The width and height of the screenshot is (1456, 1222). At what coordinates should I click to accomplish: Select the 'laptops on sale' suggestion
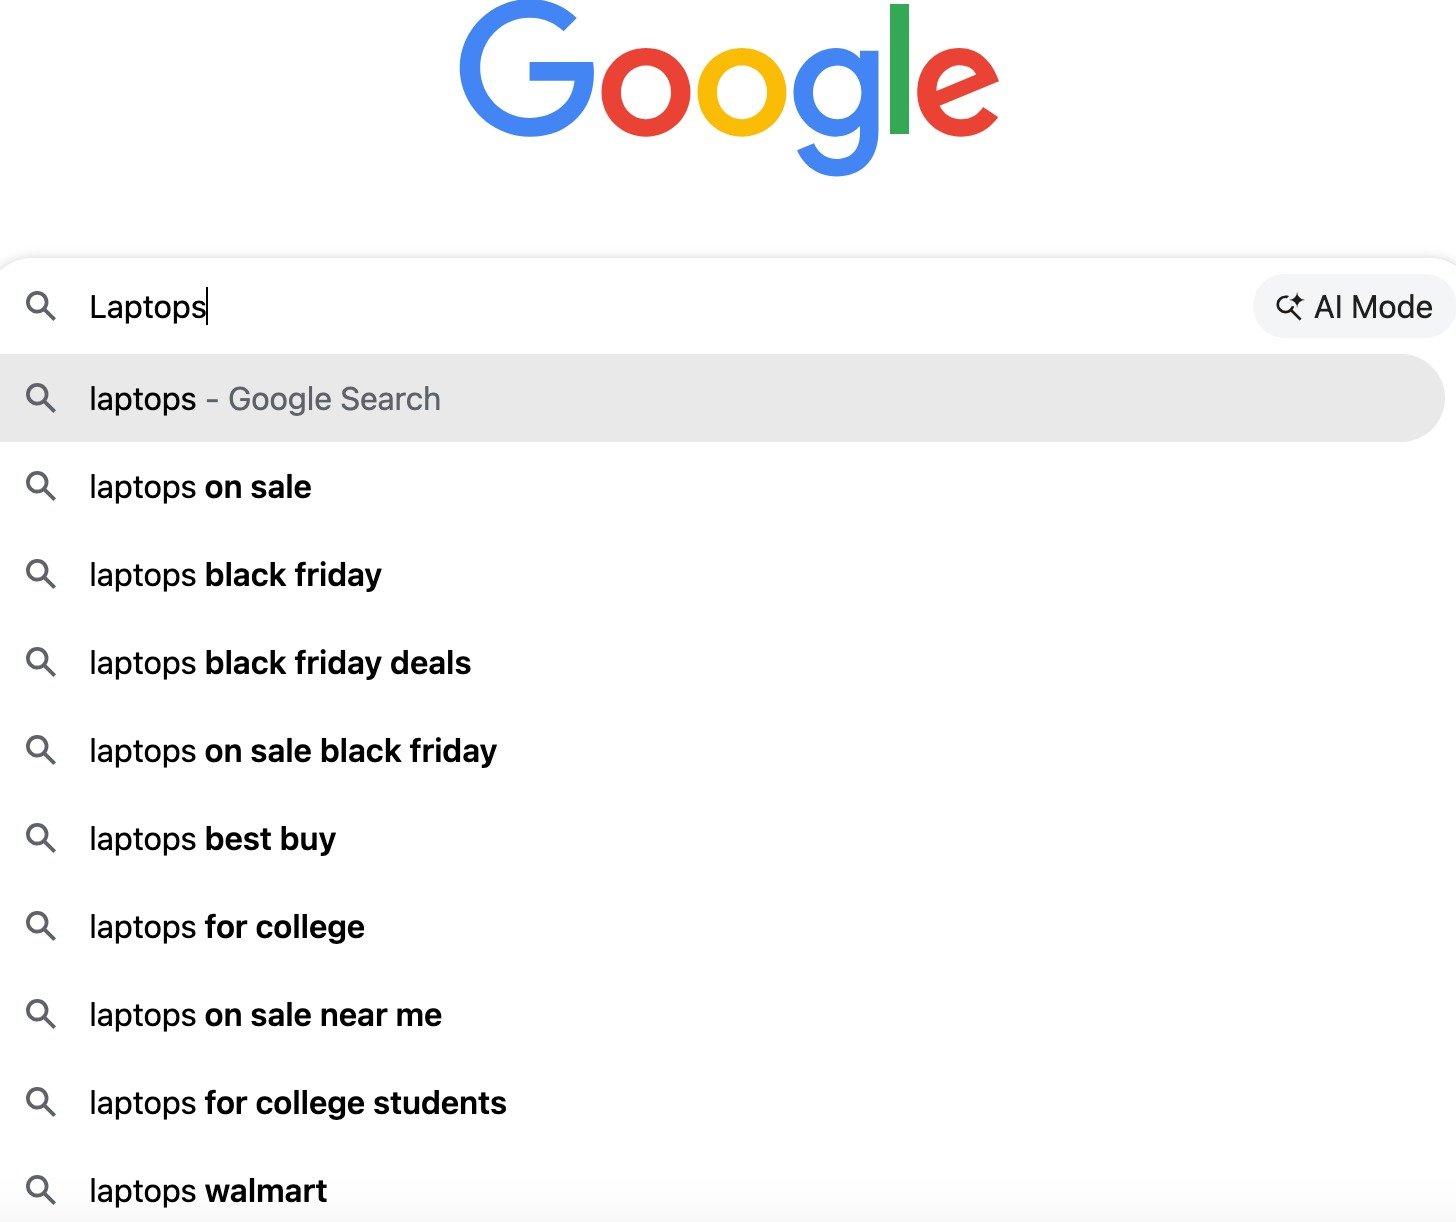(199, 487)
